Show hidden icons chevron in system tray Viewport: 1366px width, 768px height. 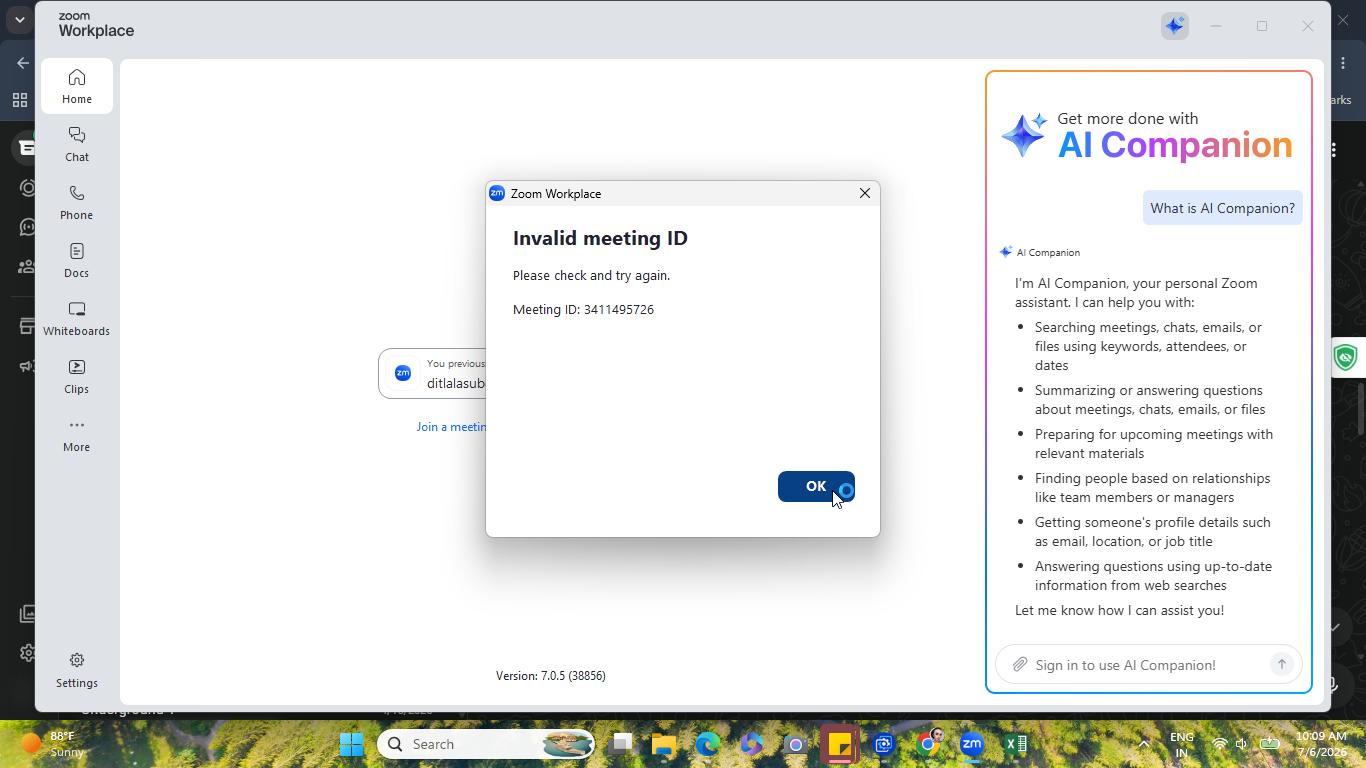click(x=1144, y=744)
